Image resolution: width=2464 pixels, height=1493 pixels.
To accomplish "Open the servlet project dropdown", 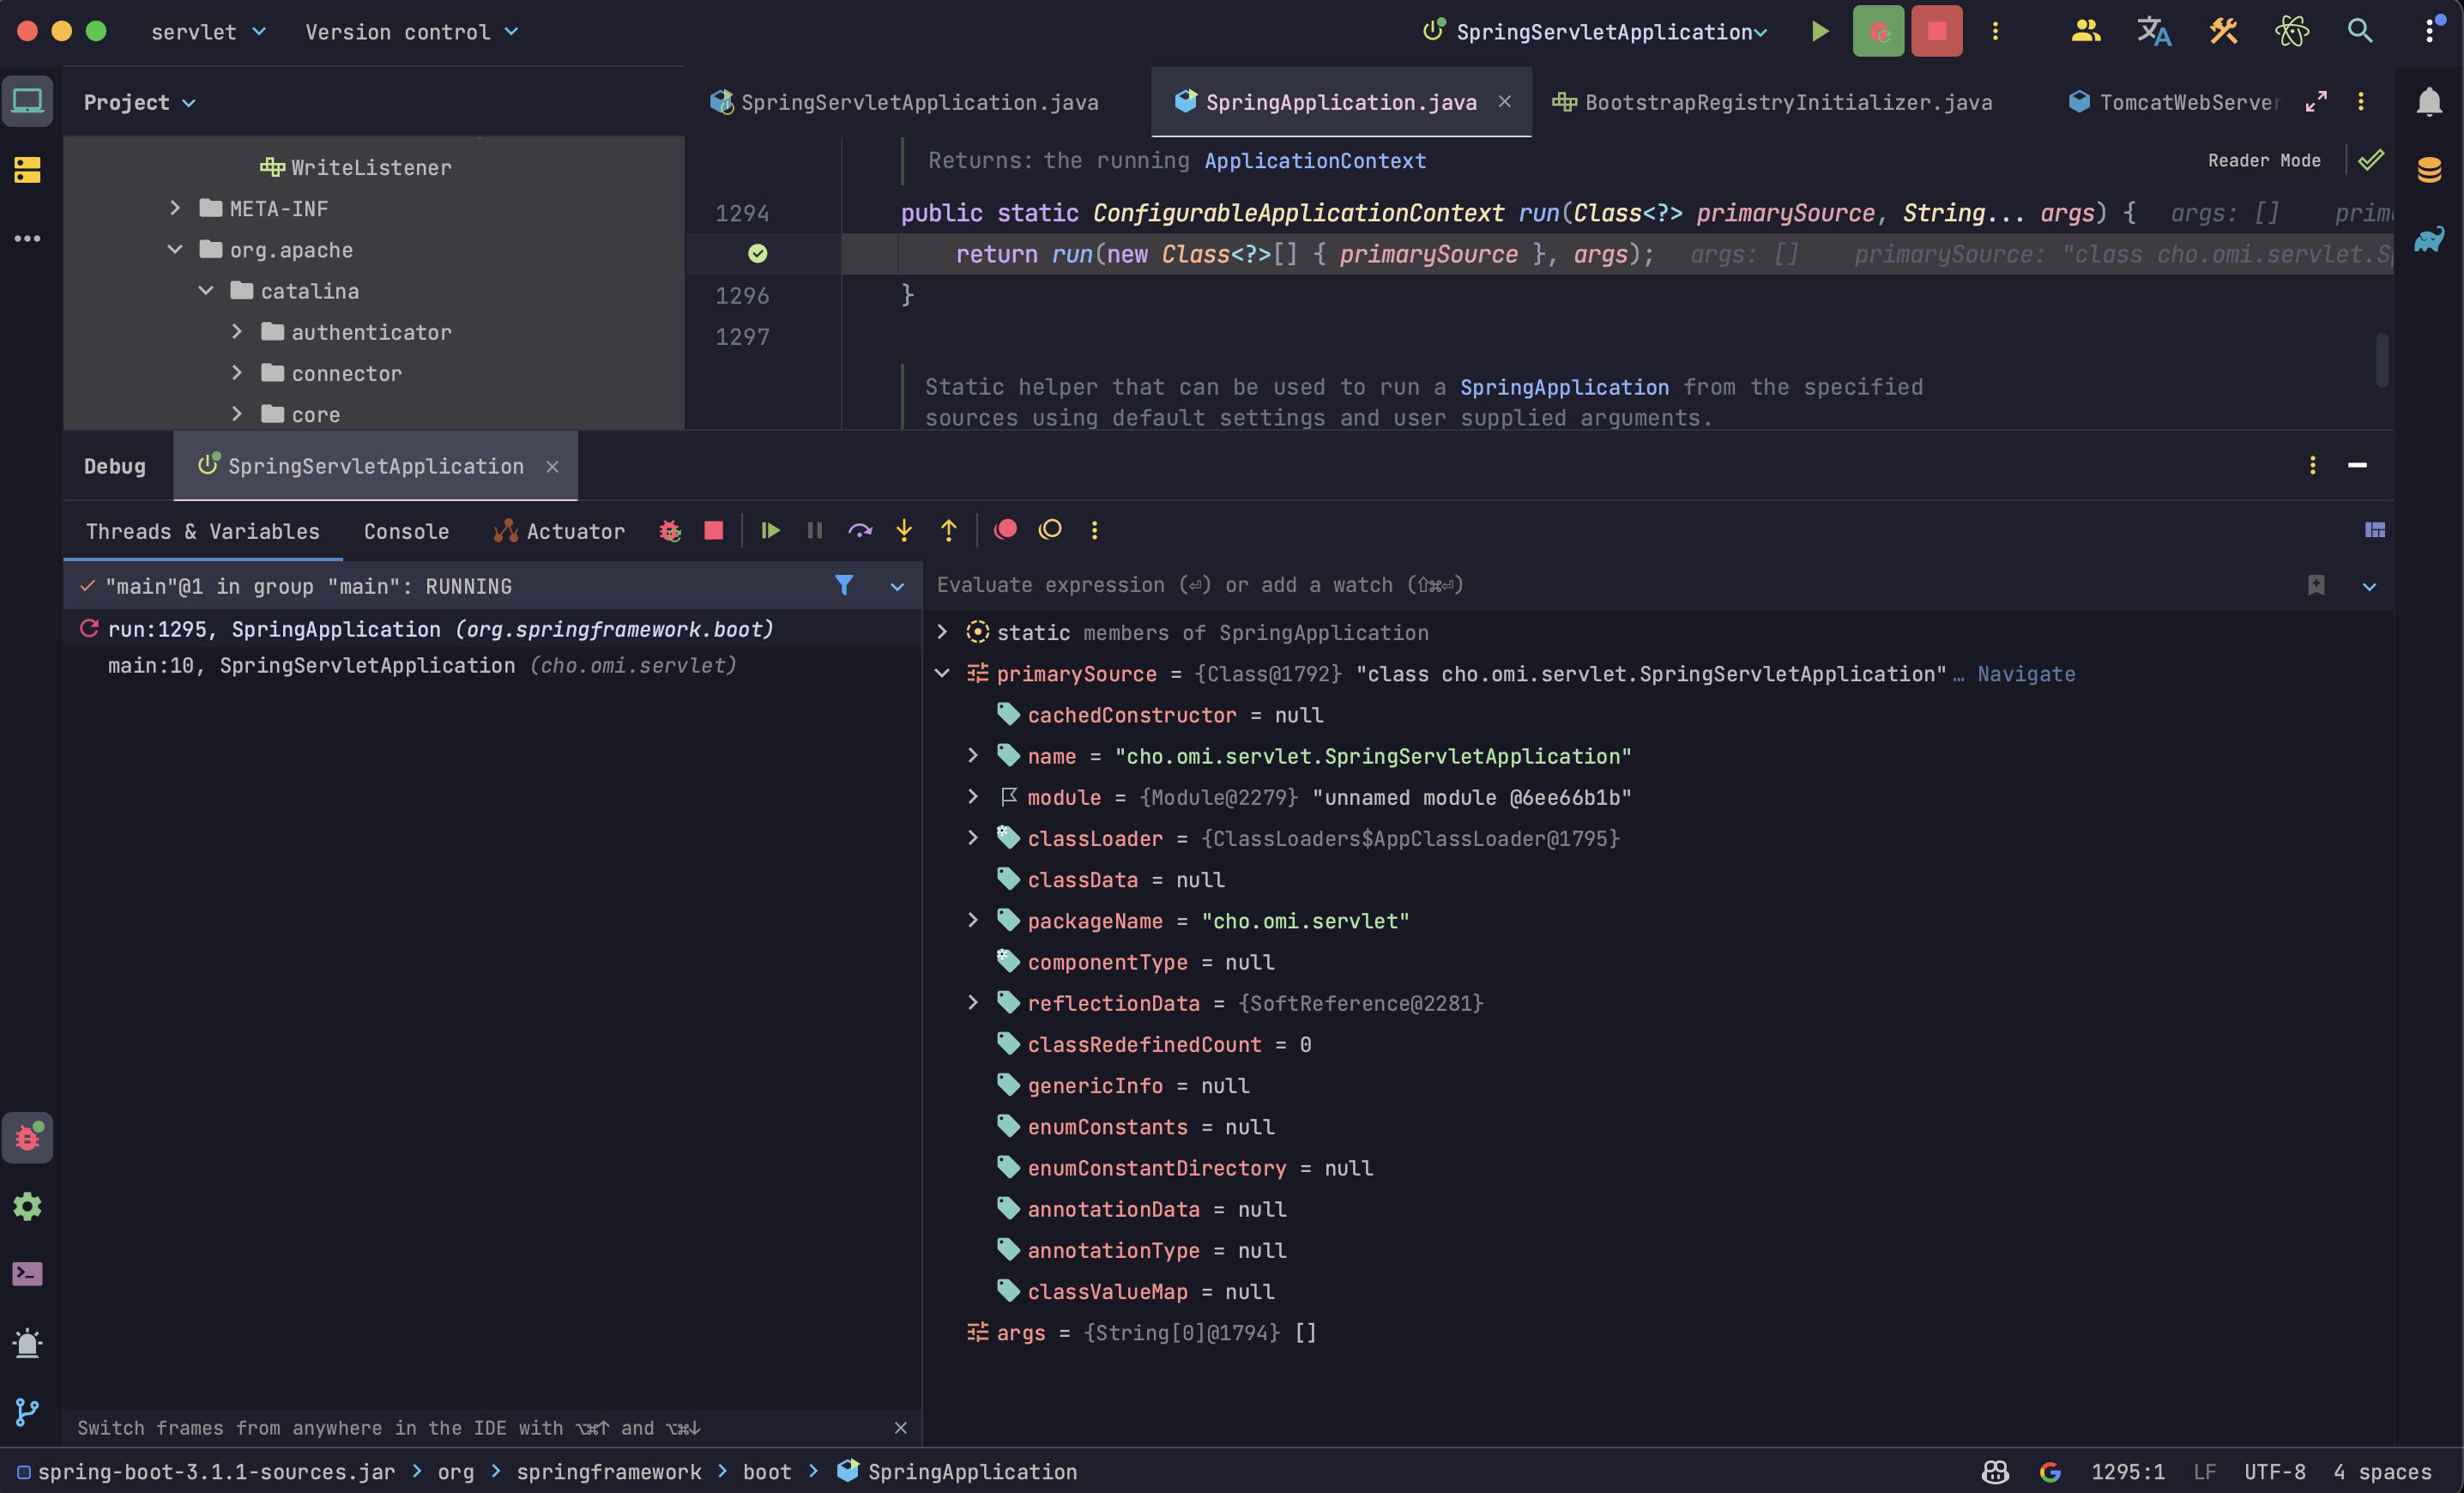I will pos(208,32).
